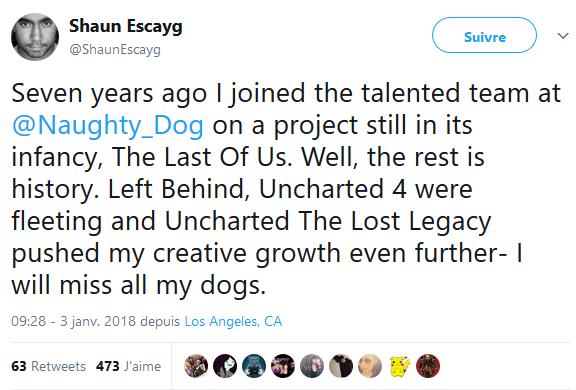
Task: View the 63 Retweets list
Action: tap(48, 366)
